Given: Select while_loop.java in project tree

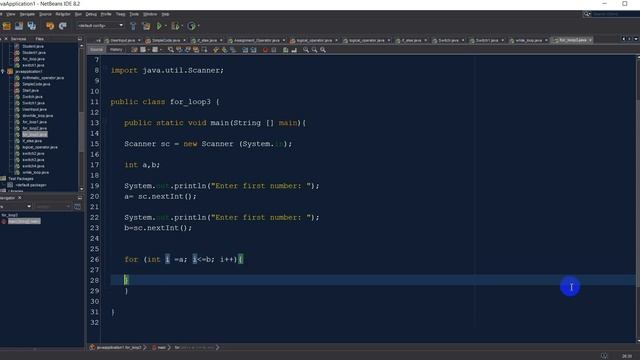Looking at the screenshot, I should [36, 172].
